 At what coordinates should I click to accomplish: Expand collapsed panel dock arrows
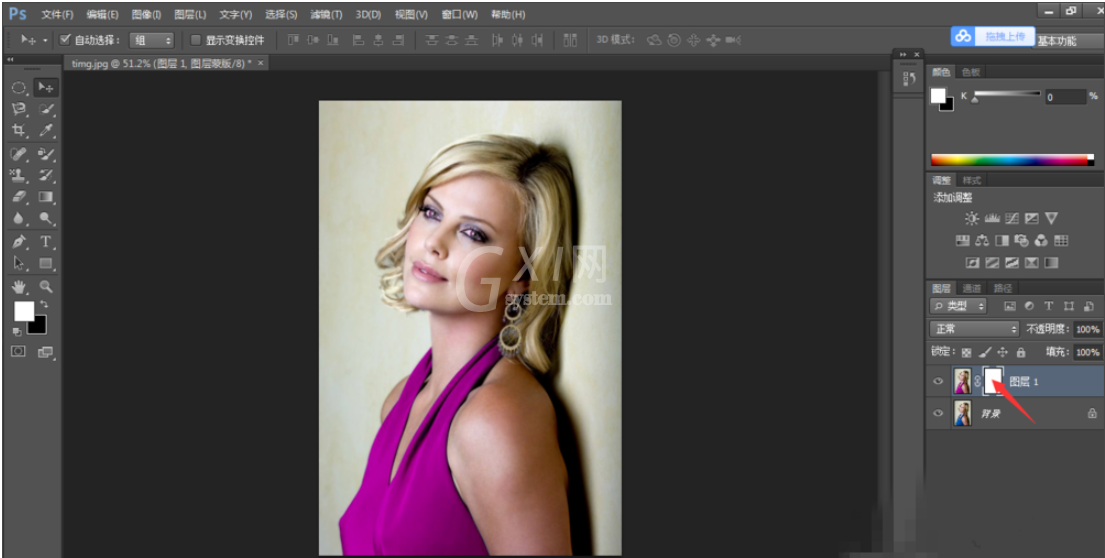(902, 54)
